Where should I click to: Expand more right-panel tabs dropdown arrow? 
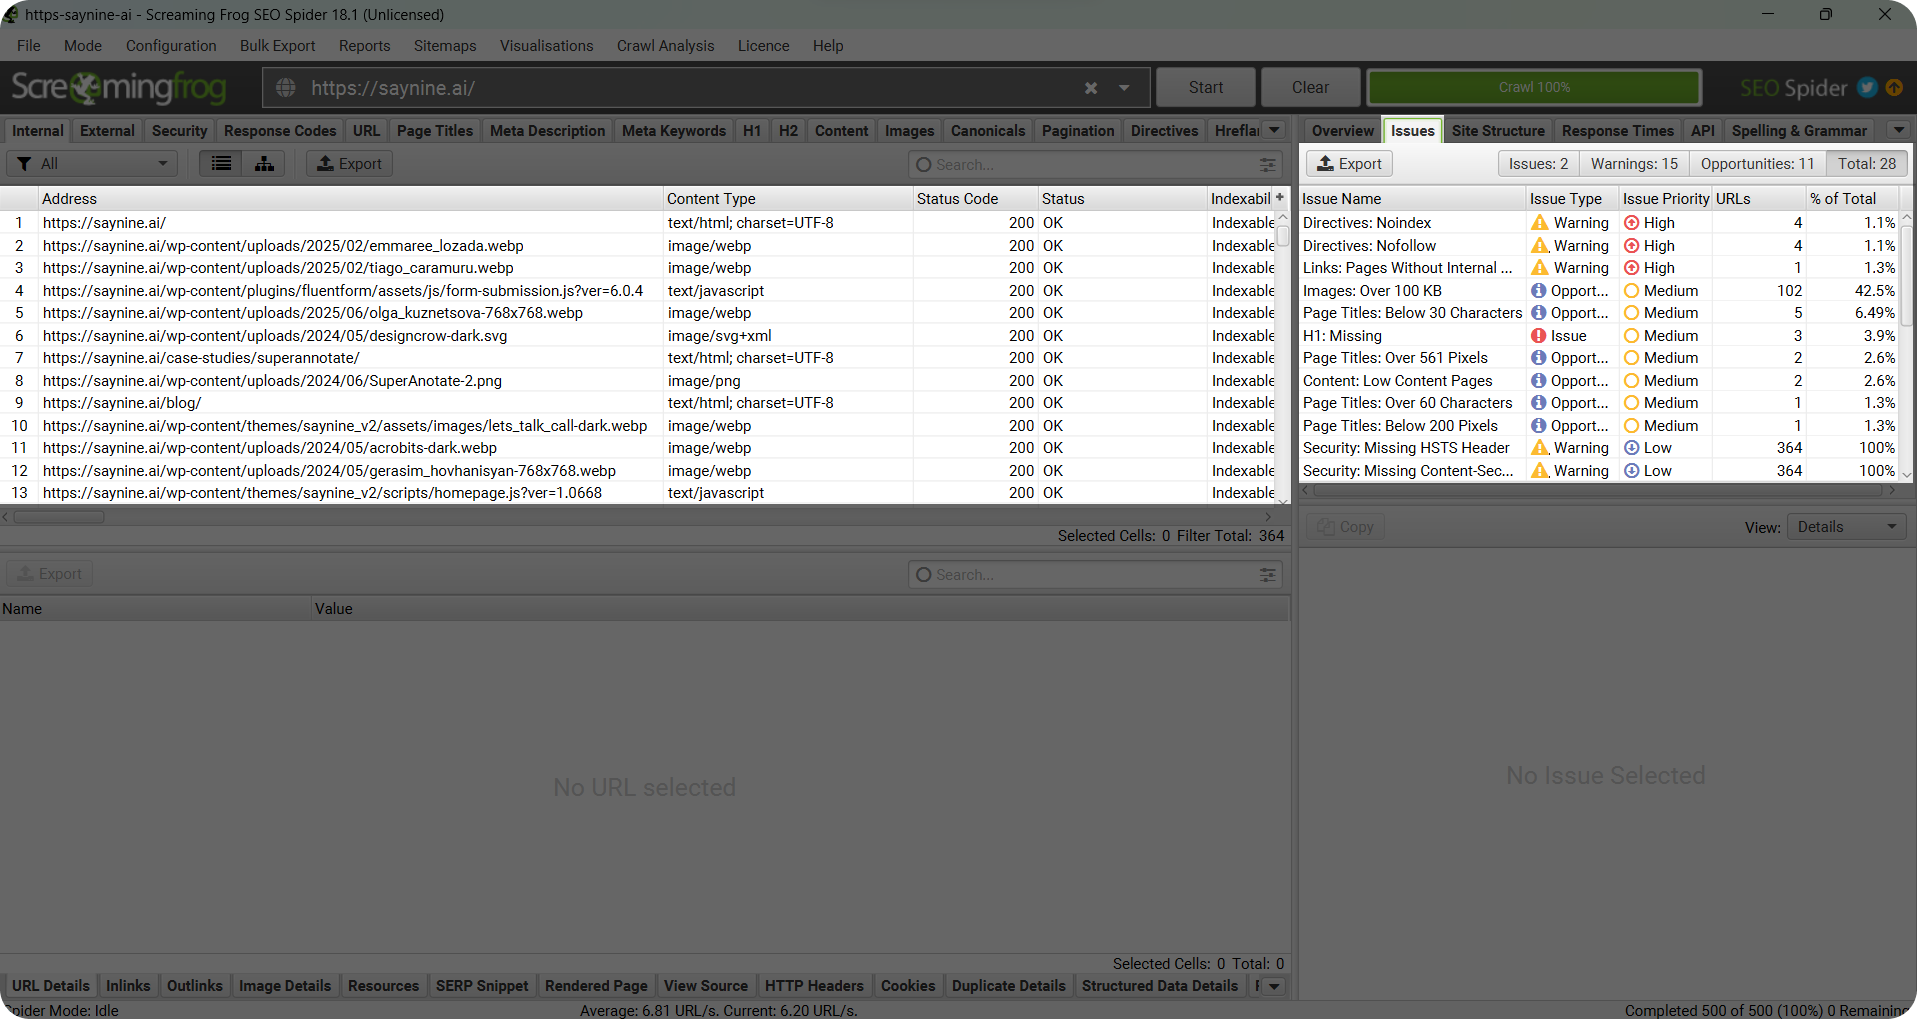pyautogui.click(x=1898, y=130)
